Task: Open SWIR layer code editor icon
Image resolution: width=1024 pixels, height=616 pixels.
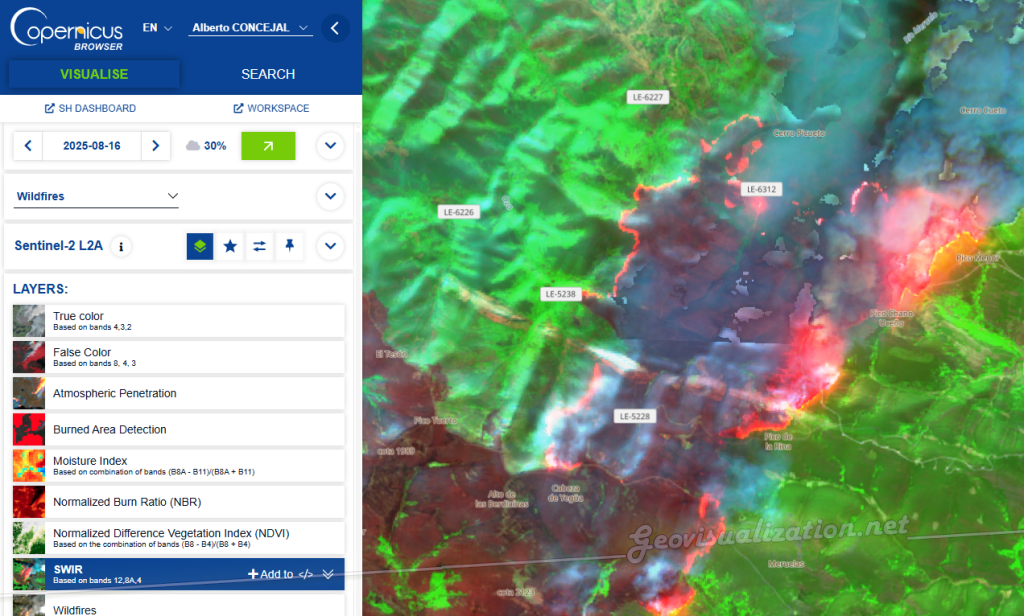Action: pos(306,574)
